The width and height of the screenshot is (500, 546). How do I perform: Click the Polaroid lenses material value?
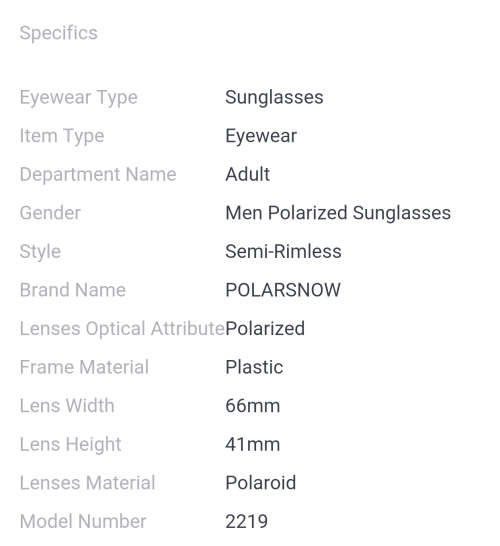tap(261, 483)
